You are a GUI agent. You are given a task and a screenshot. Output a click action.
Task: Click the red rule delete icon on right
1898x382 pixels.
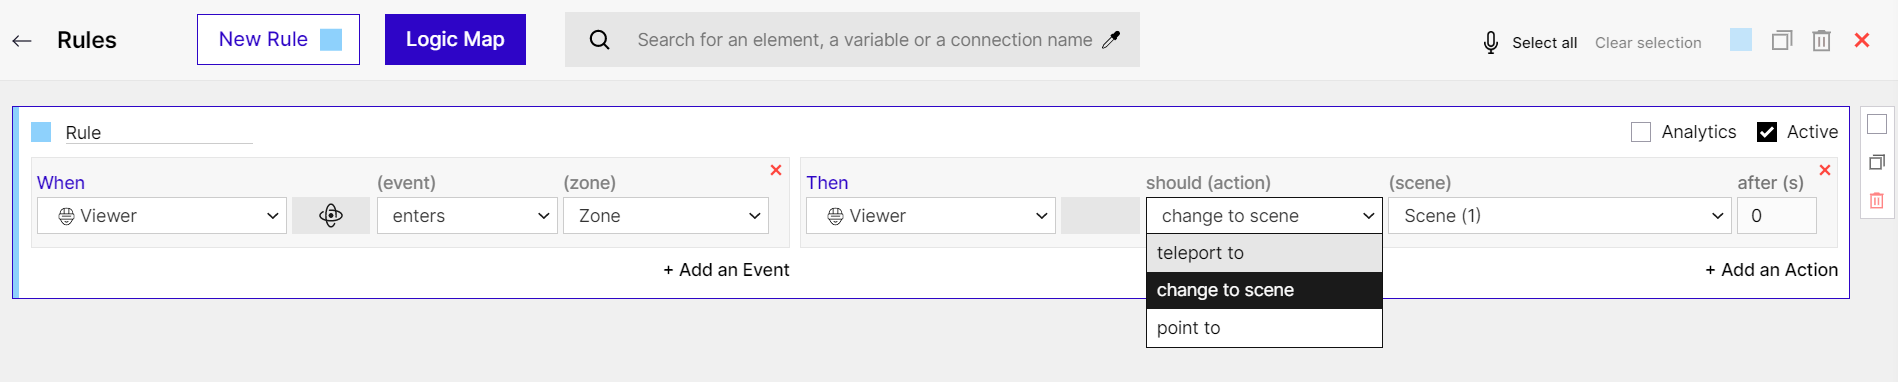coord(1876,200)
